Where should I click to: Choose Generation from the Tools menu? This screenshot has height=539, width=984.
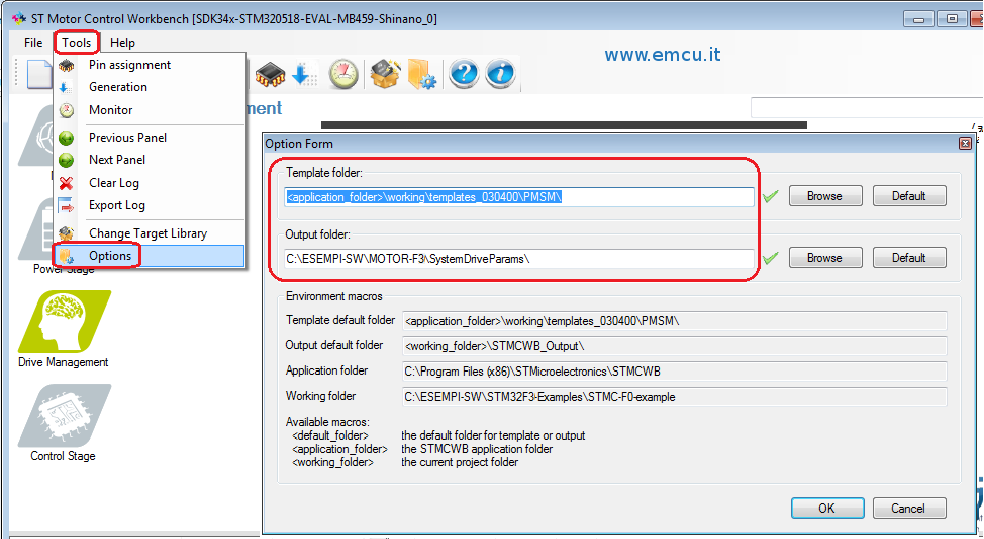(149, 87)
